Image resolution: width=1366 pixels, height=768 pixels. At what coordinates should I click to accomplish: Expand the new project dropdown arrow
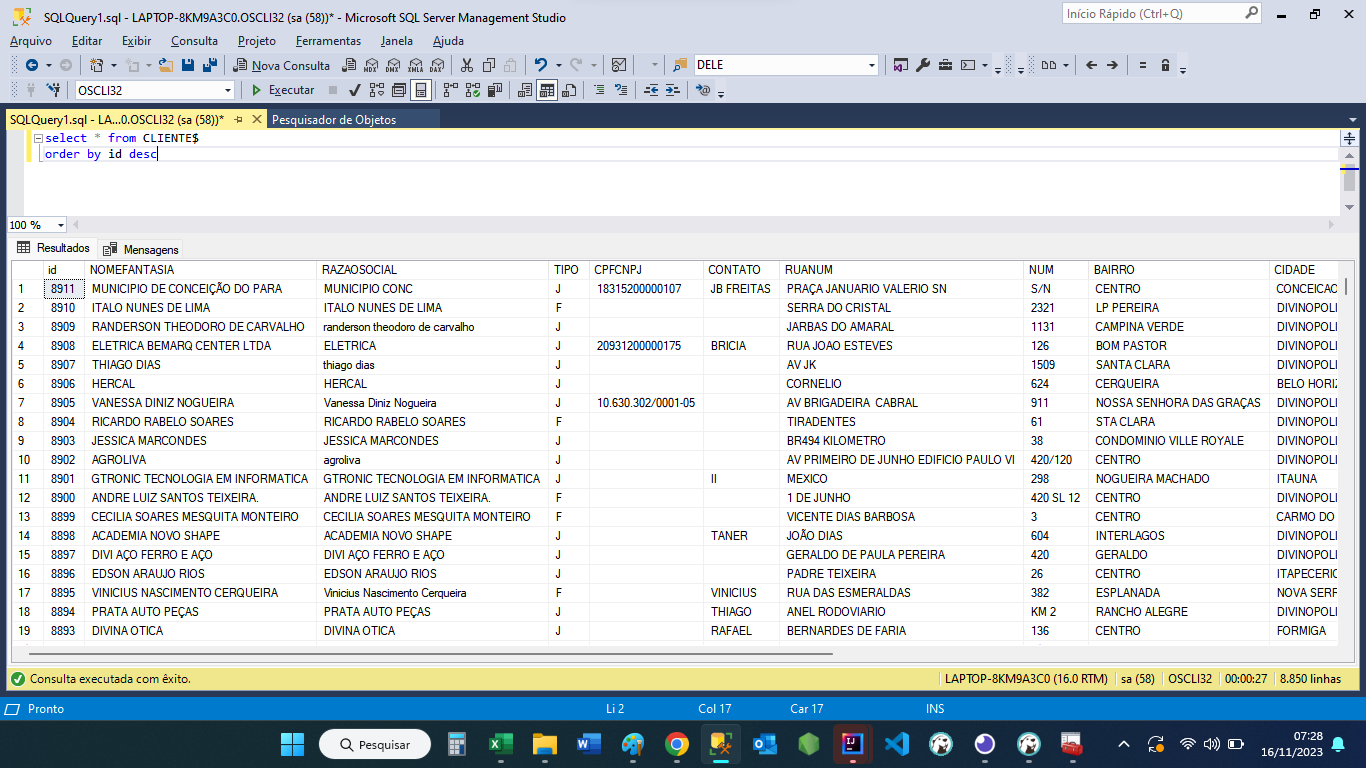(x=115, y=65)
